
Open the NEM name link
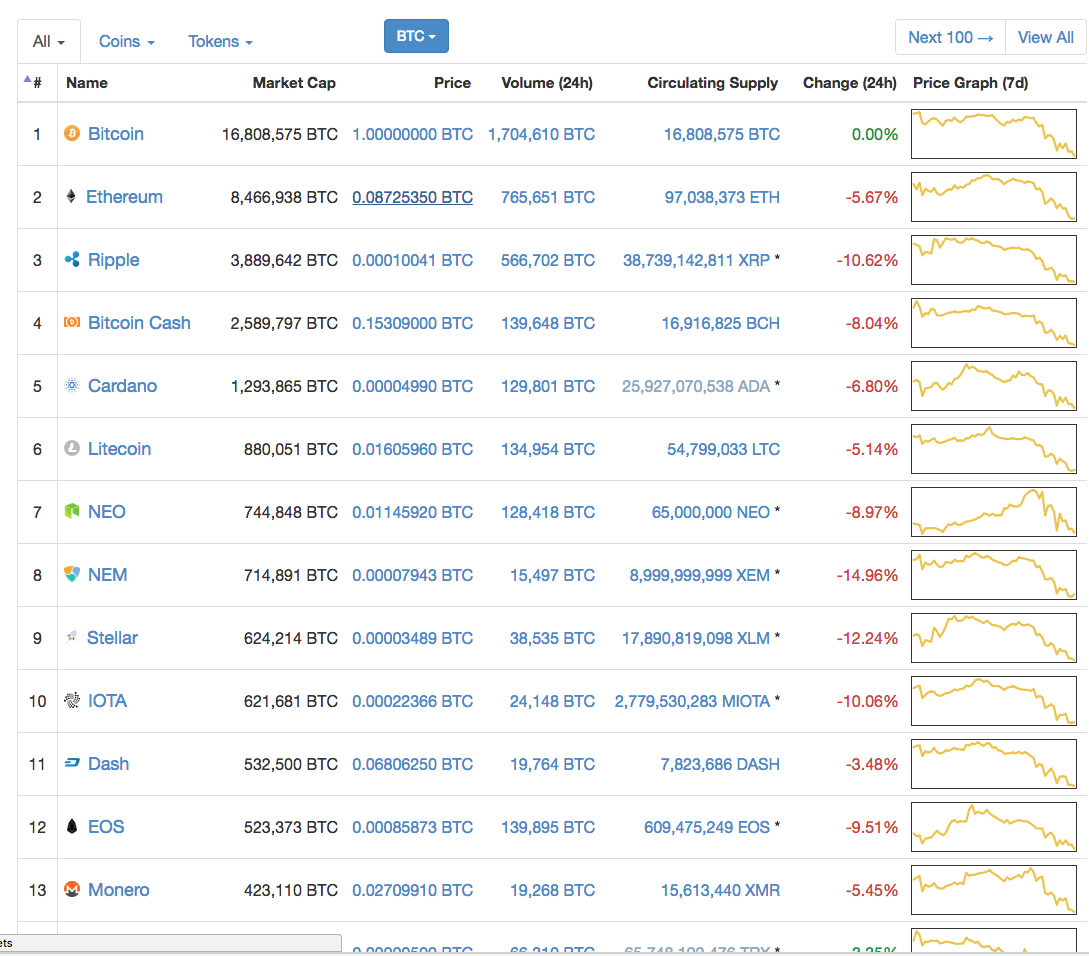pos(108,575)
